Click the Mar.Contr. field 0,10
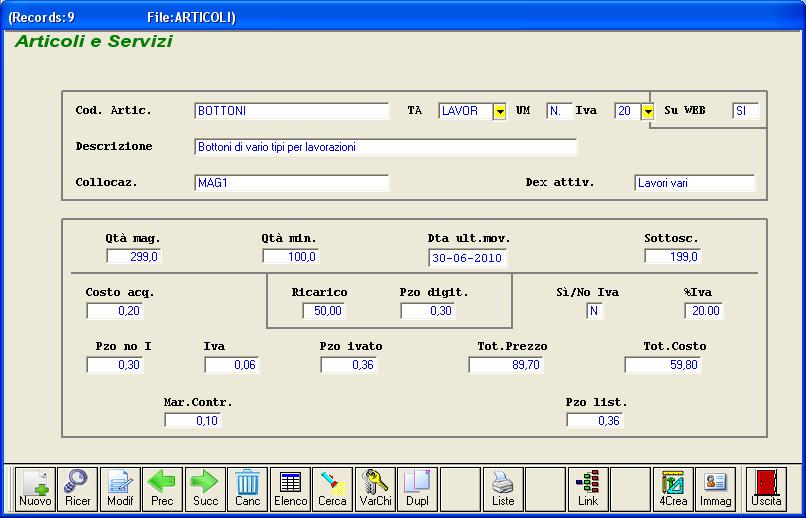This screenshot has height=518, width=806. coord(193,420)
